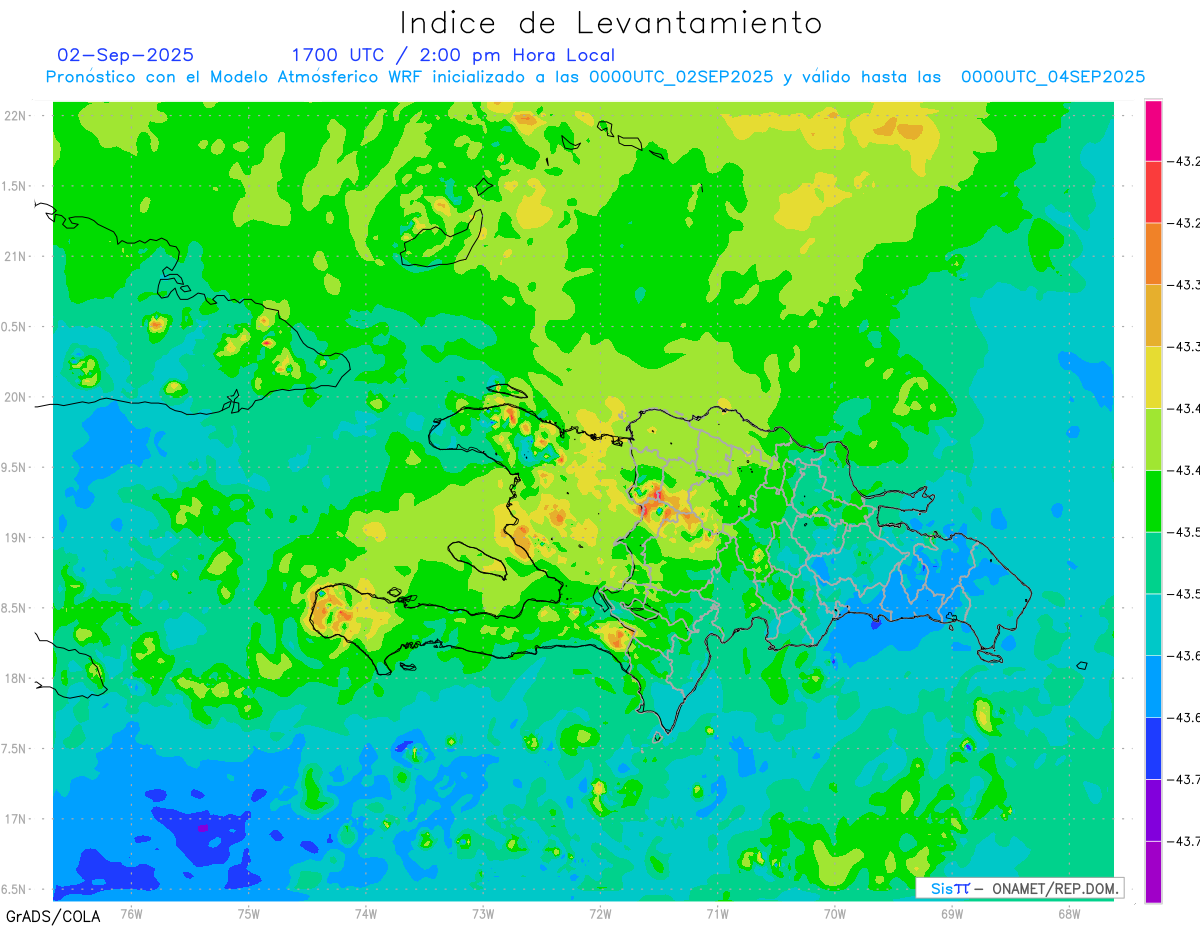This screenshot has height=927, width=1200.
Task: Click the '18N' latitude label
Action: coord(15,679)
